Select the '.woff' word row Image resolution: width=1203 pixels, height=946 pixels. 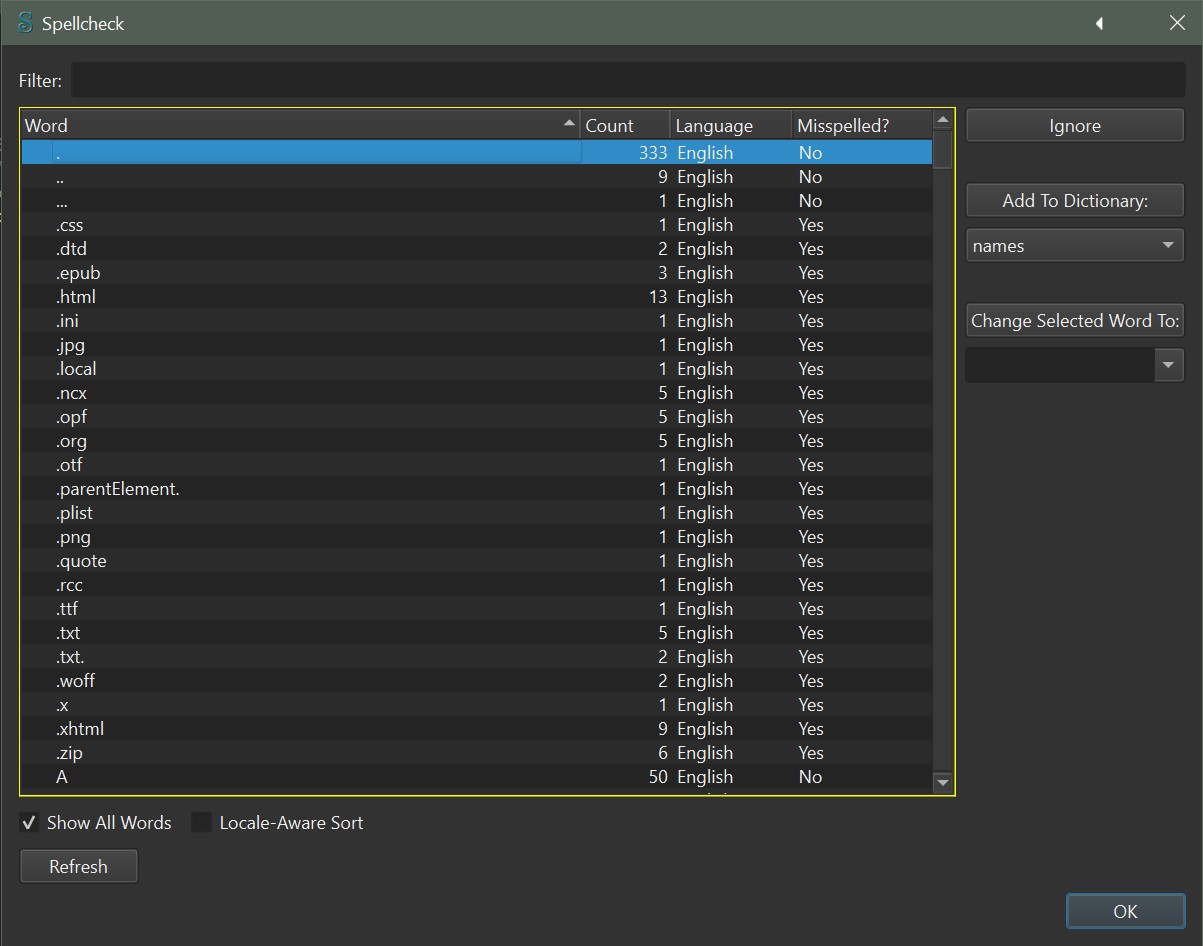tap(477, 681)
